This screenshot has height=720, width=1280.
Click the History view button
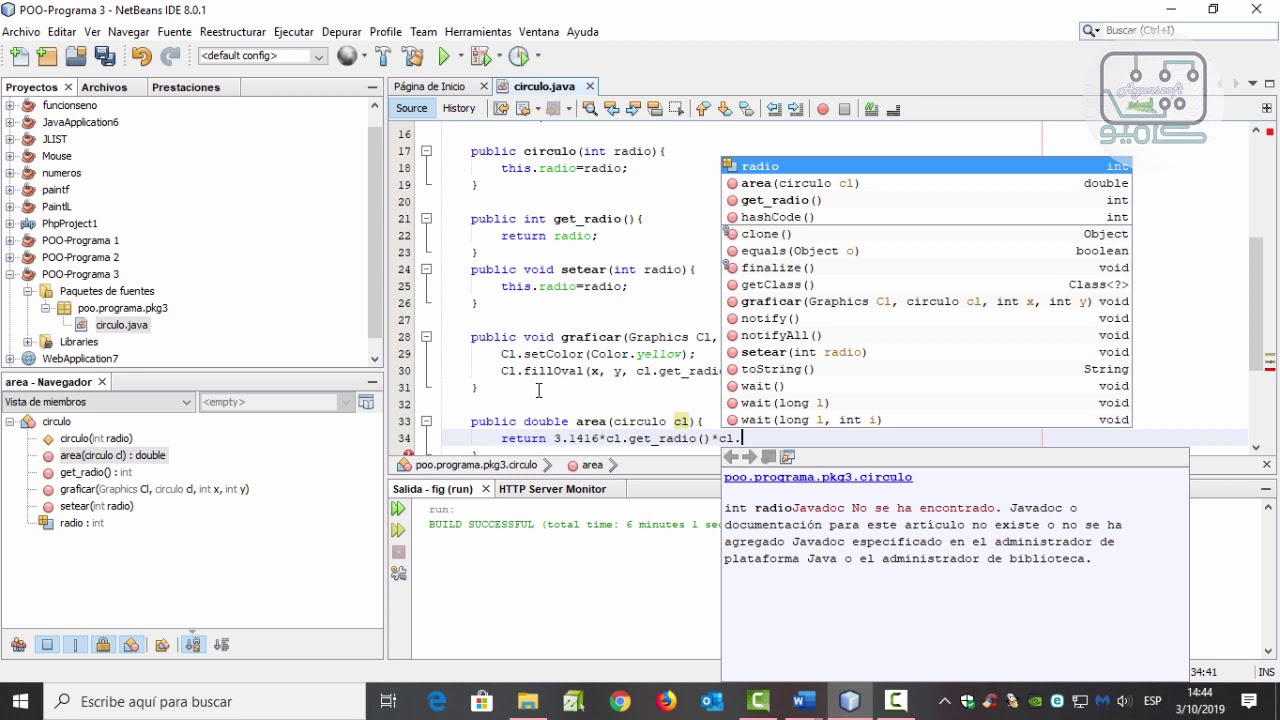[x=459, y=109]
